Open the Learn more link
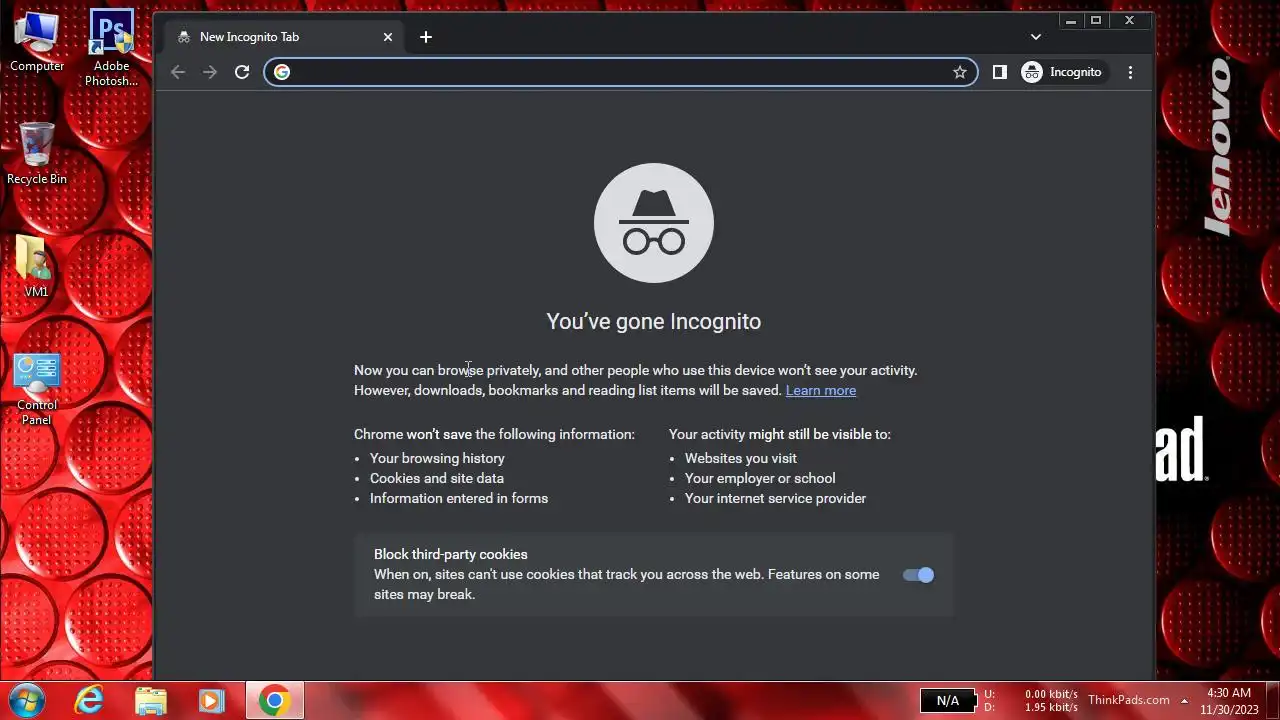The width and height of the screenshot is (1280, 720). (821, 390)
